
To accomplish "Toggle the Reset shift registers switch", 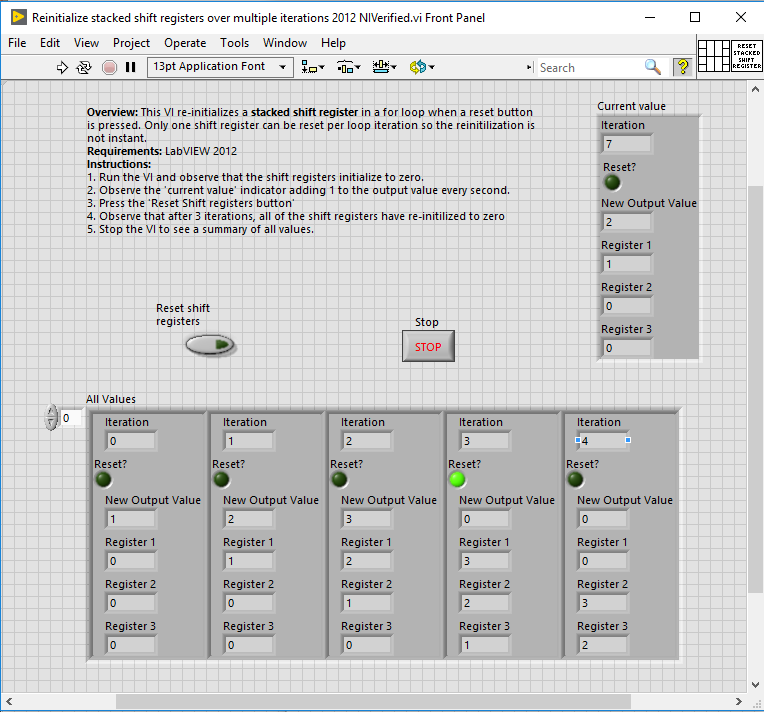I will [210, 345].
